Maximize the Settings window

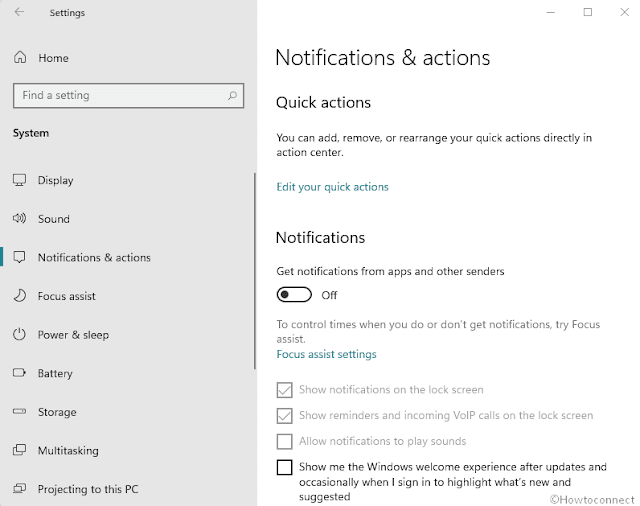point(587,12)
